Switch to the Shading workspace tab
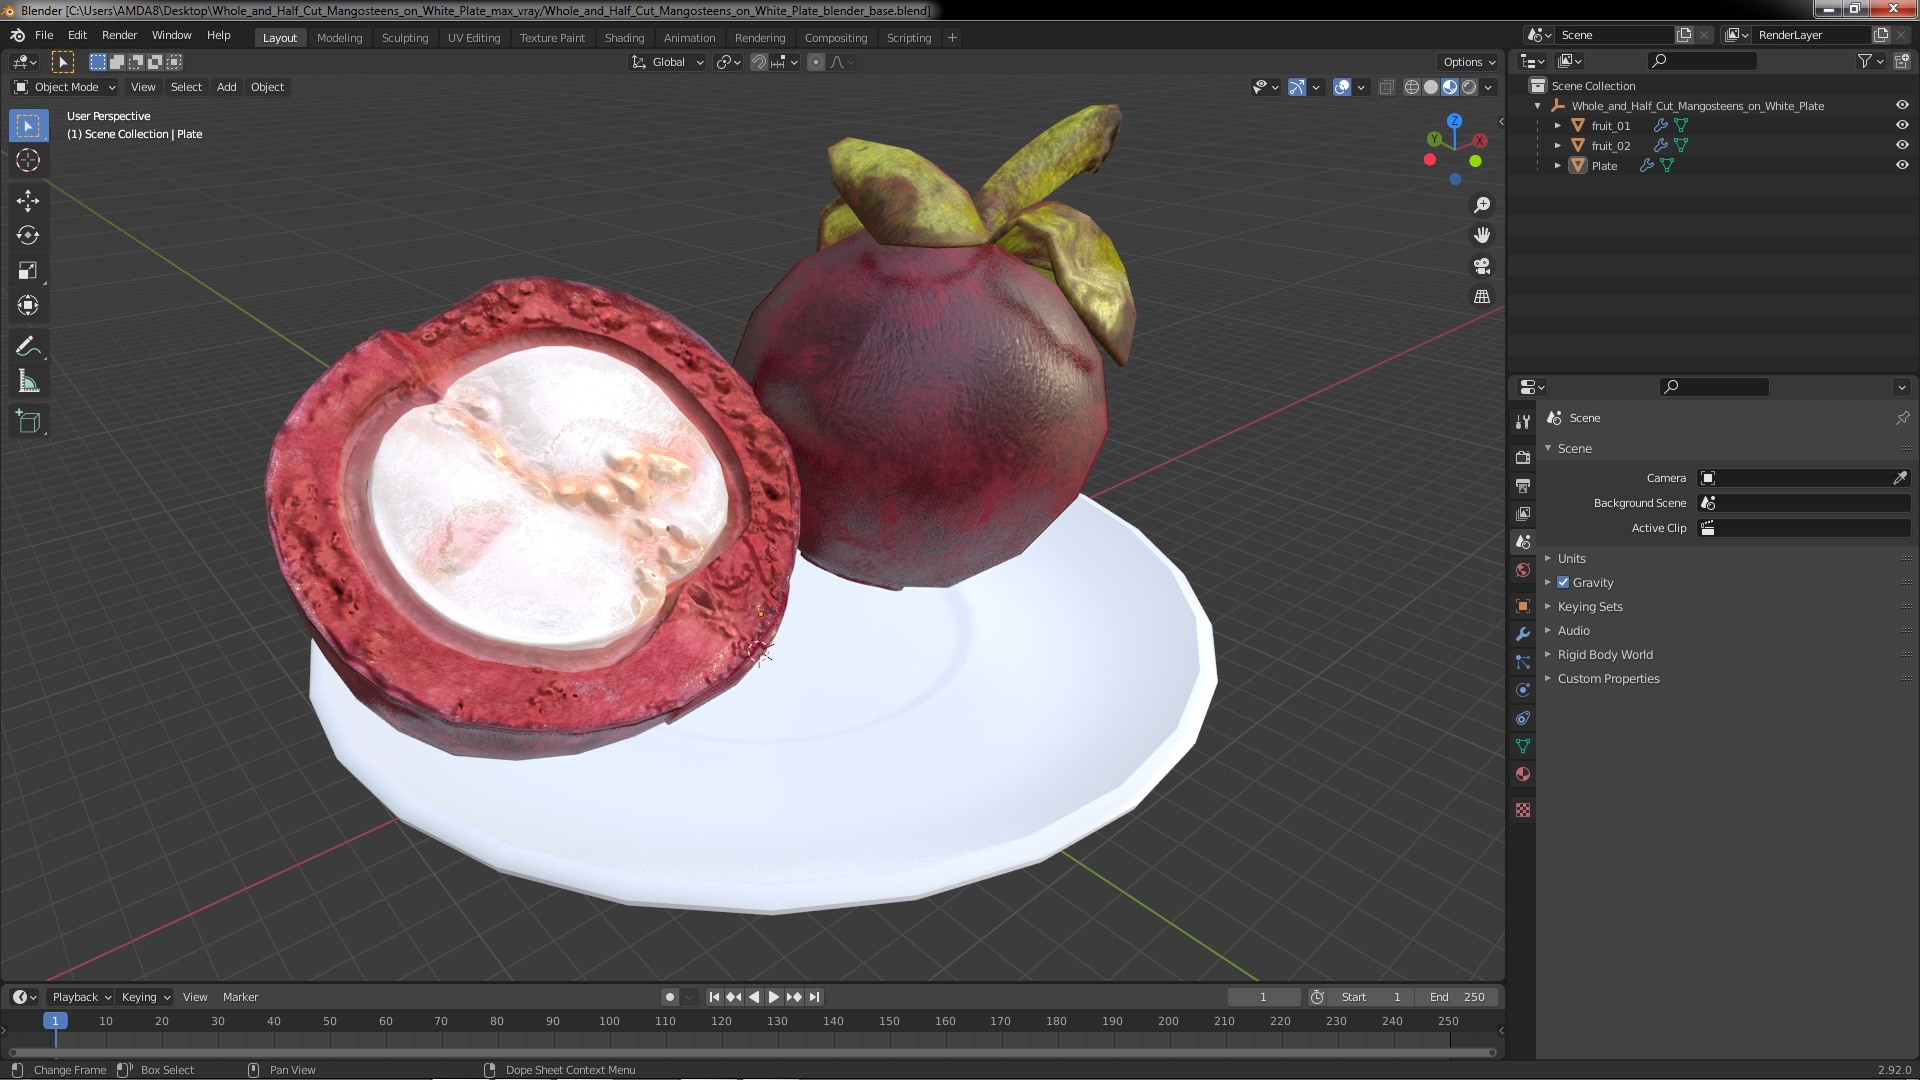The image size is (1920, 1080). coord(624,38)
